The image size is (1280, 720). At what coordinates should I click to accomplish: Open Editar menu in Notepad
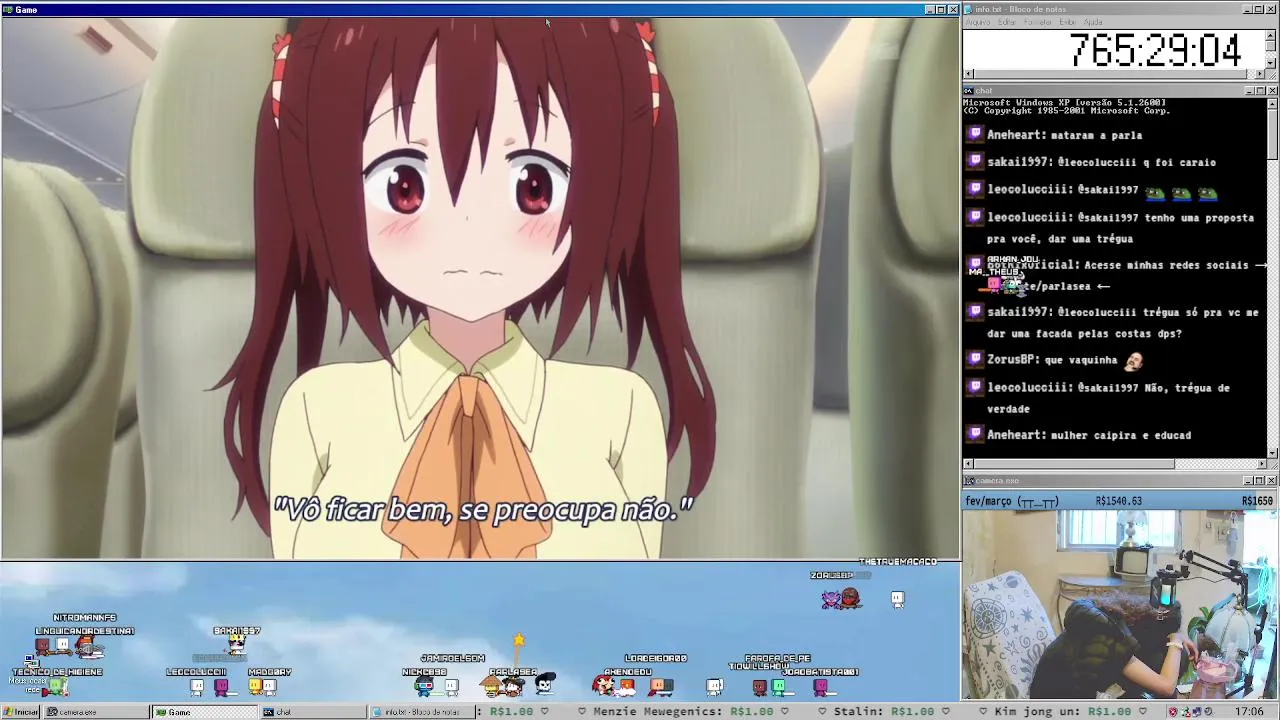pos(1007,22)
